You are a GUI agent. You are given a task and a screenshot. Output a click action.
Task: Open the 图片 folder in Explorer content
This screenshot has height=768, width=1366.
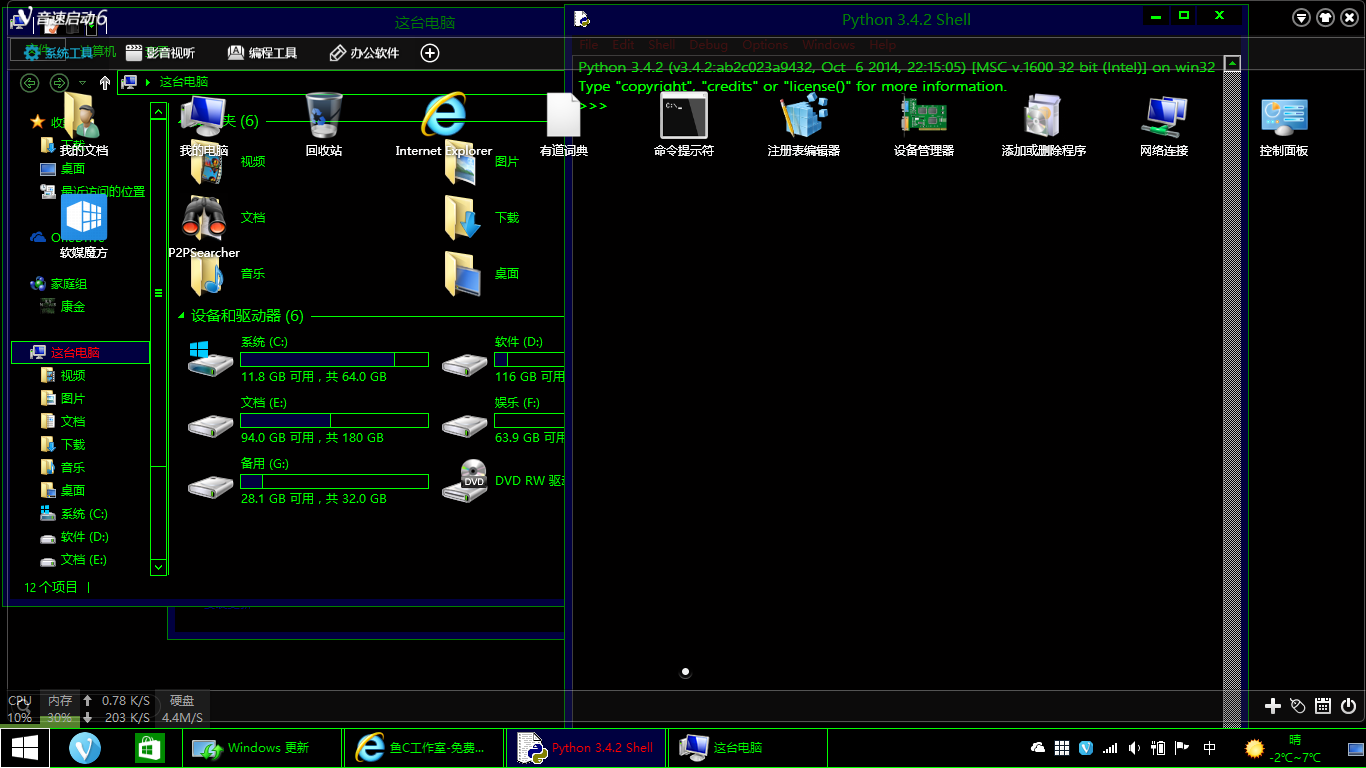click(x=484, y=161)
